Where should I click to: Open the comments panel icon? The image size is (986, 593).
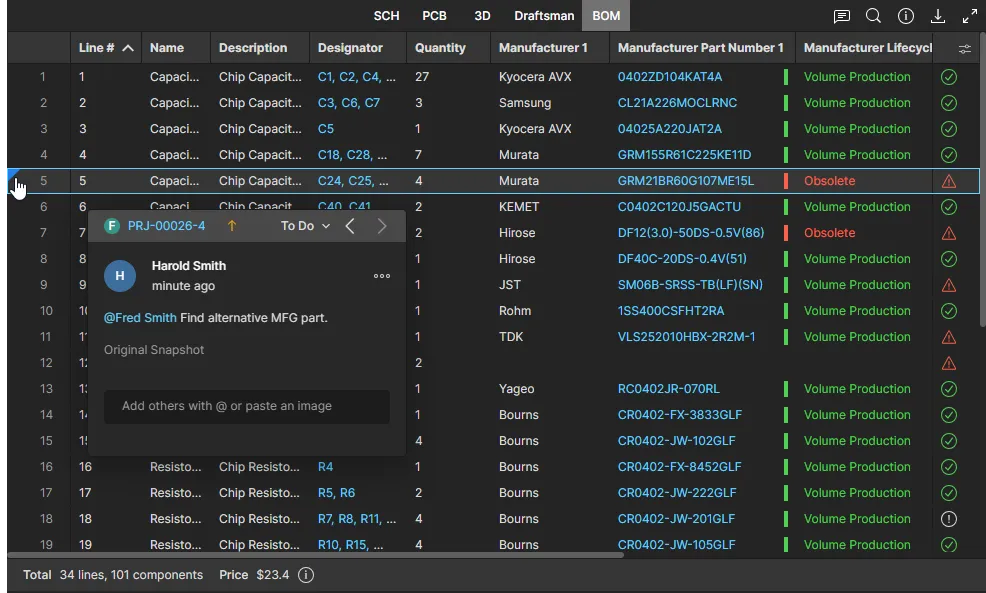point(842,16)
